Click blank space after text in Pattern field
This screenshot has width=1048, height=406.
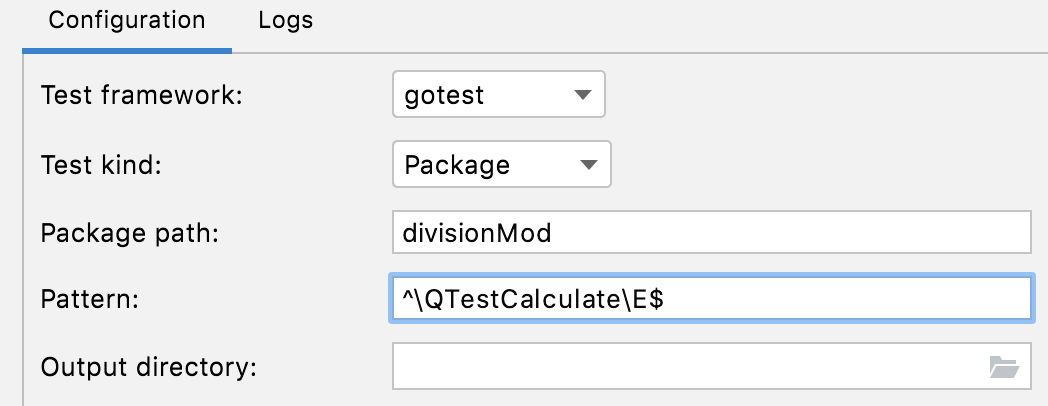[x=850, y=299]
